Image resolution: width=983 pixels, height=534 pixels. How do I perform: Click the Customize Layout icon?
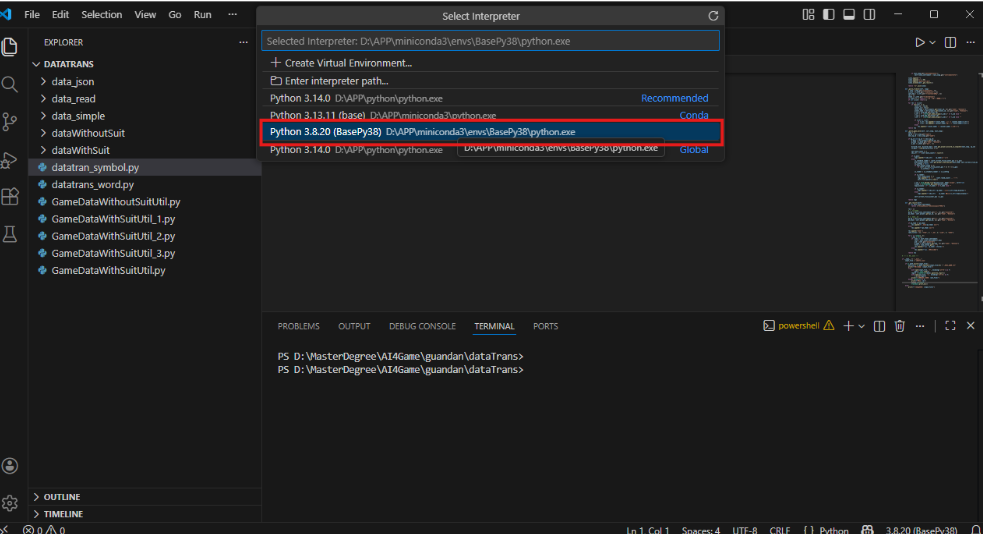tap(808, 14)
